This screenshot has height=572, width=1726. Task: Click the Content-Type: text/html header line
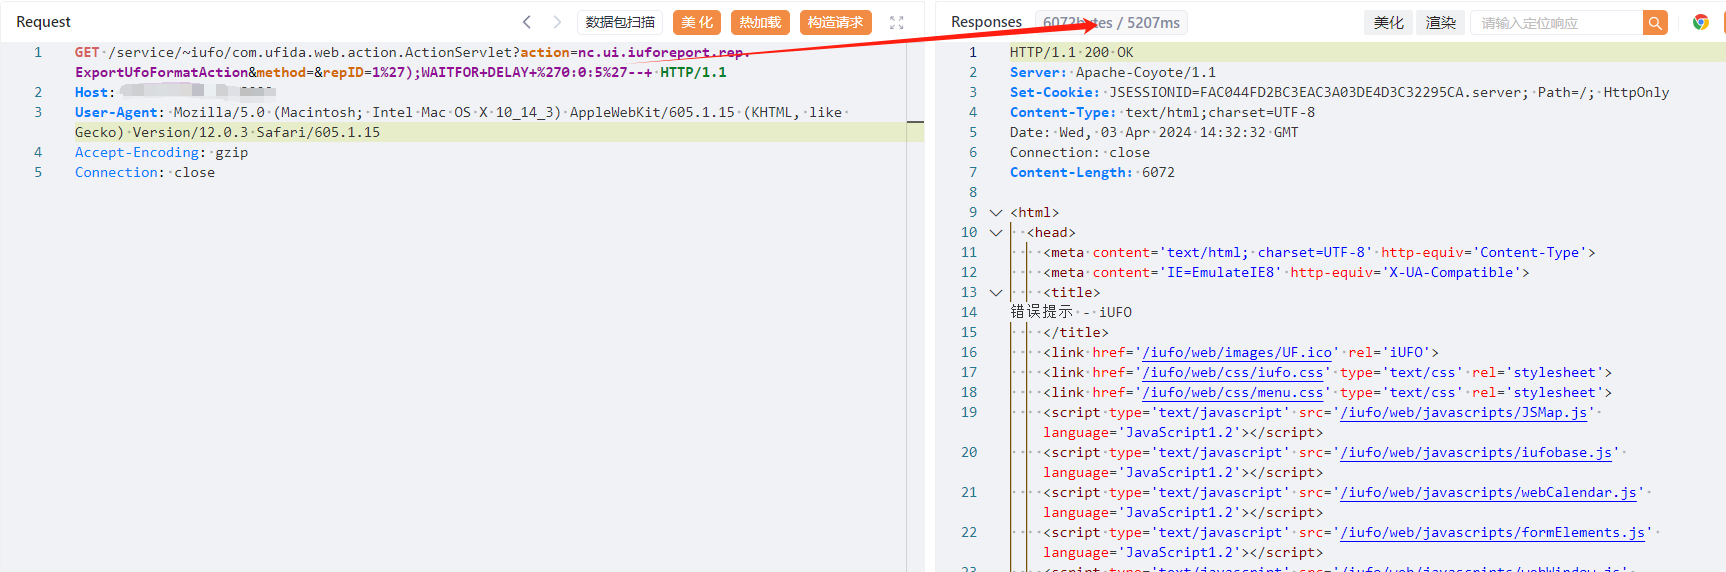click(x=1162, y=112)
